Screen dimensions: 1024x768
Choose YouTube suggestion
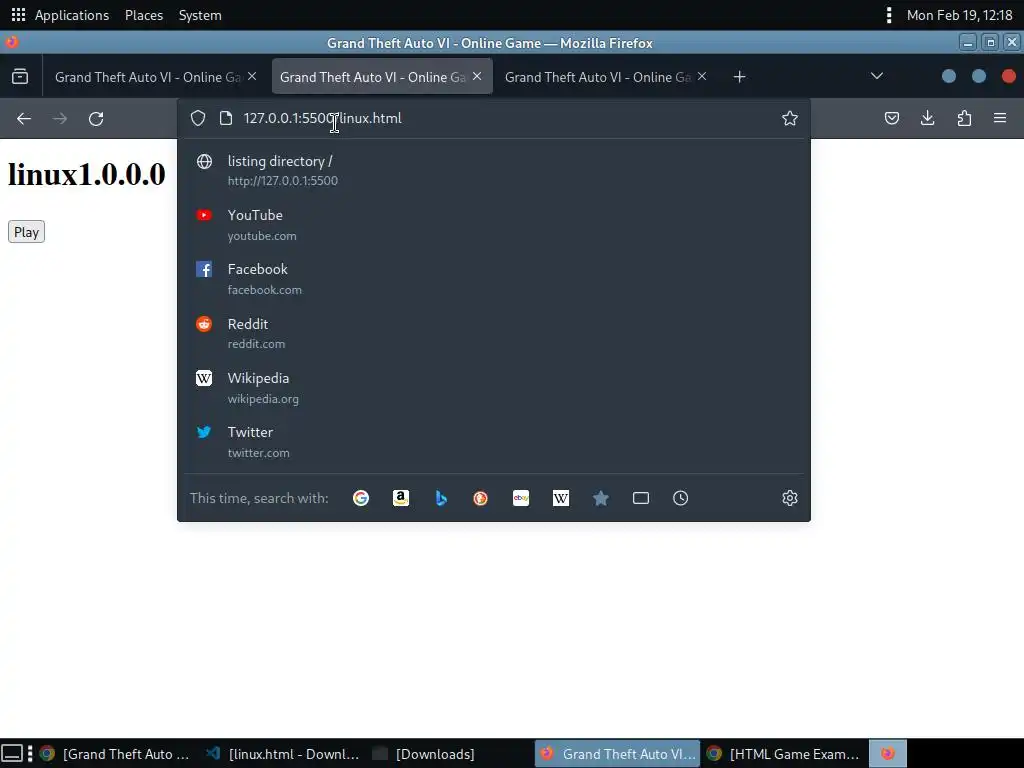click(x=494, y=225)
